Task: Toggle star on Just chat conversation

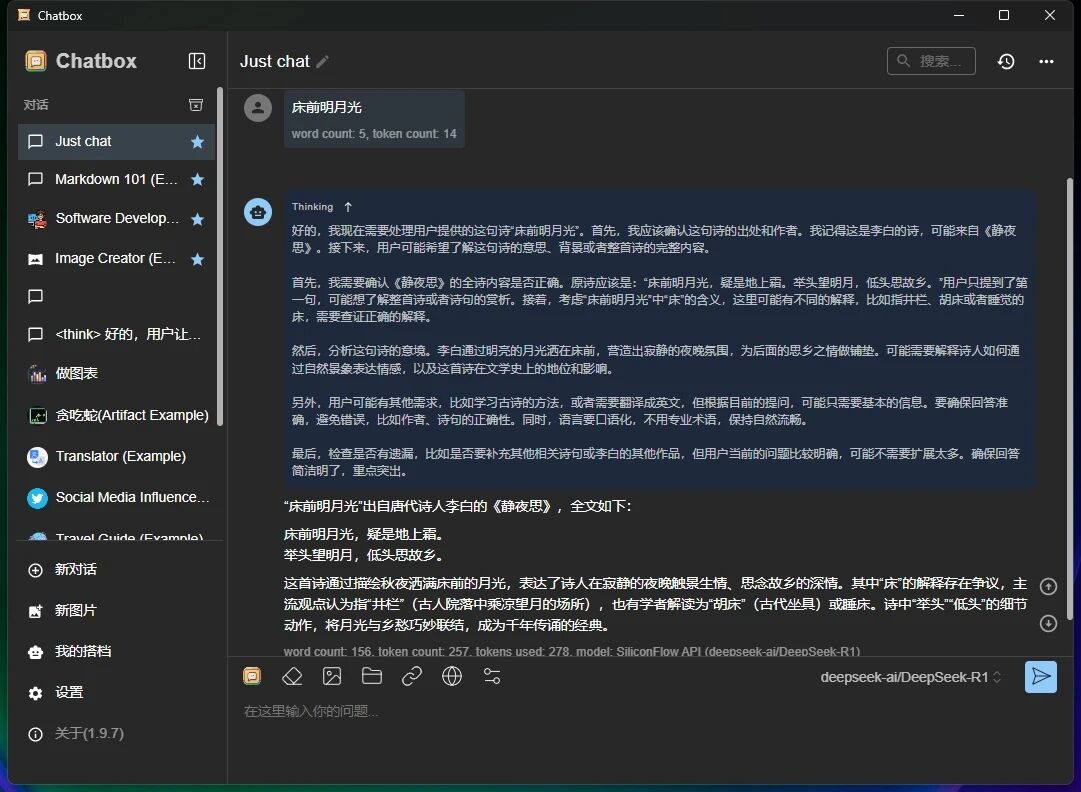Action: click(x=197, y=142)
